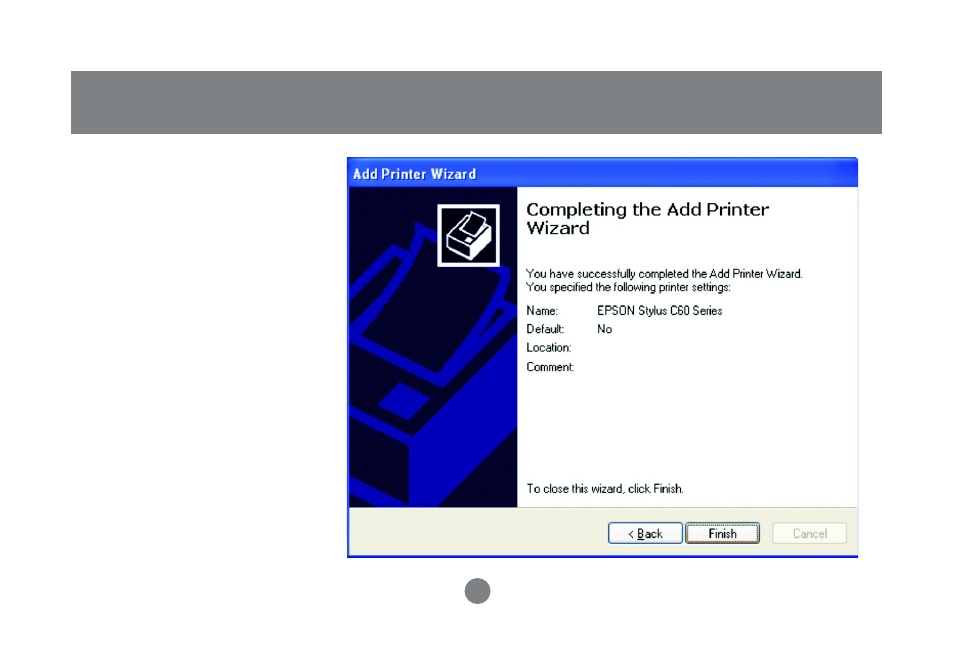
Task: Click 'To close this wizard, click Finish.' text
Action: [x=605, y=489]
